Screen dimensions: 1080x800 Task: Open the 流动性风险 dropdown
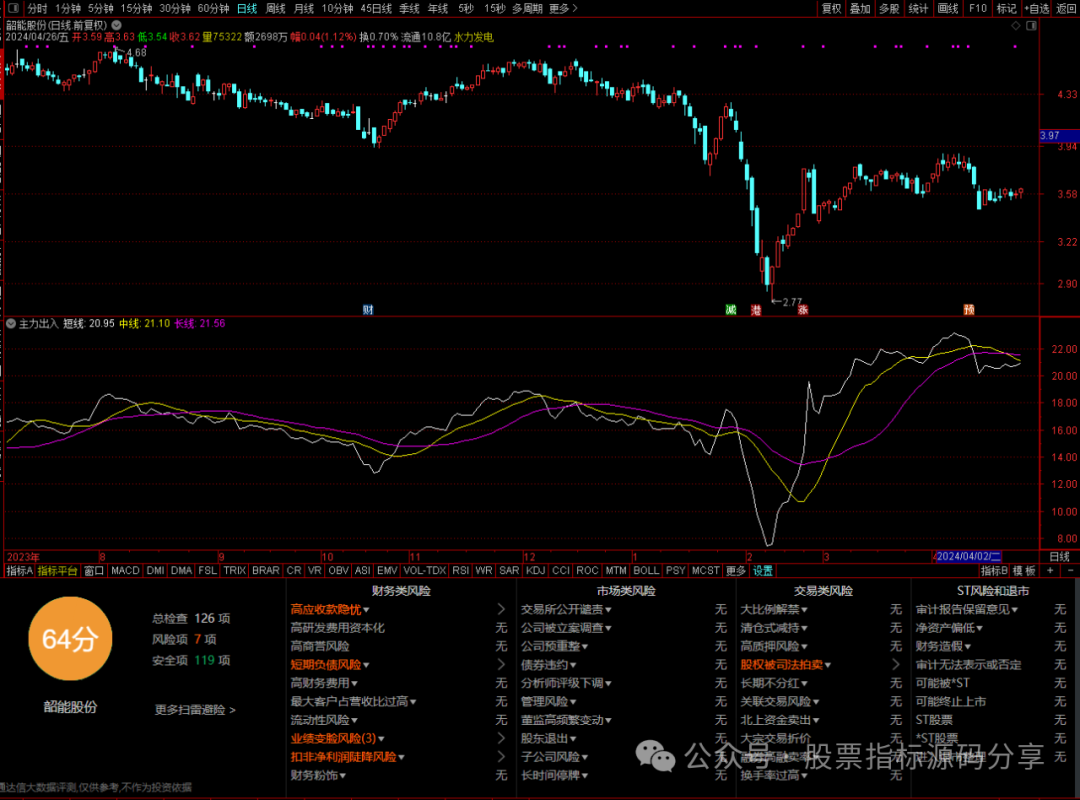(x=324, y=719)
